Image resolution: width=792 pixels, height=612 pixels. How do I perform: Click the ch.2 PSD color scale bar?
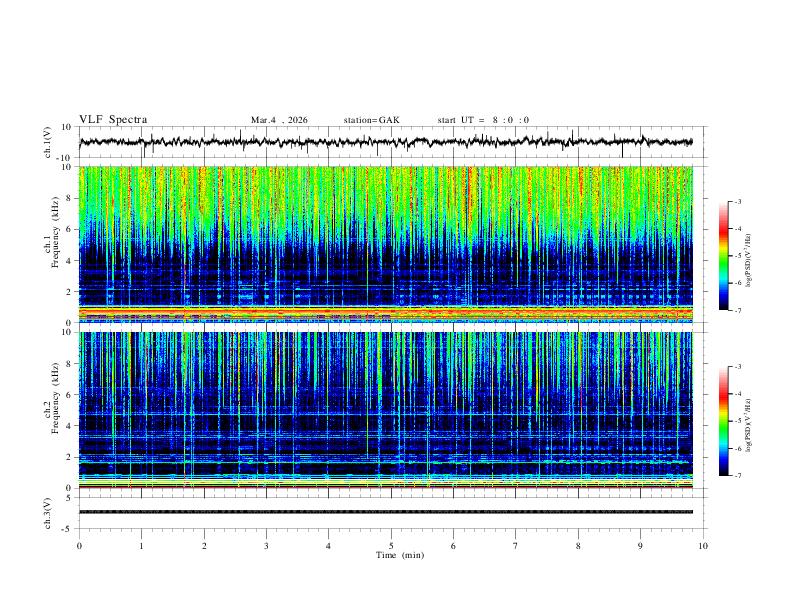point(724,421)
